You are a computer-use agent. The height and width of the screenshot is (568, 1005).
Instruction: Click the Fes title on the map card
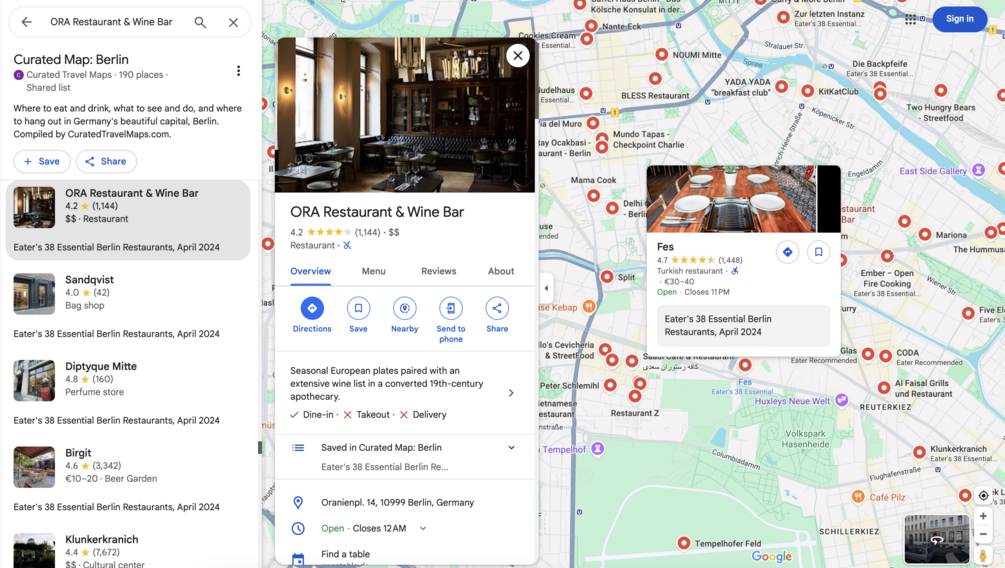tap(665, 247)
